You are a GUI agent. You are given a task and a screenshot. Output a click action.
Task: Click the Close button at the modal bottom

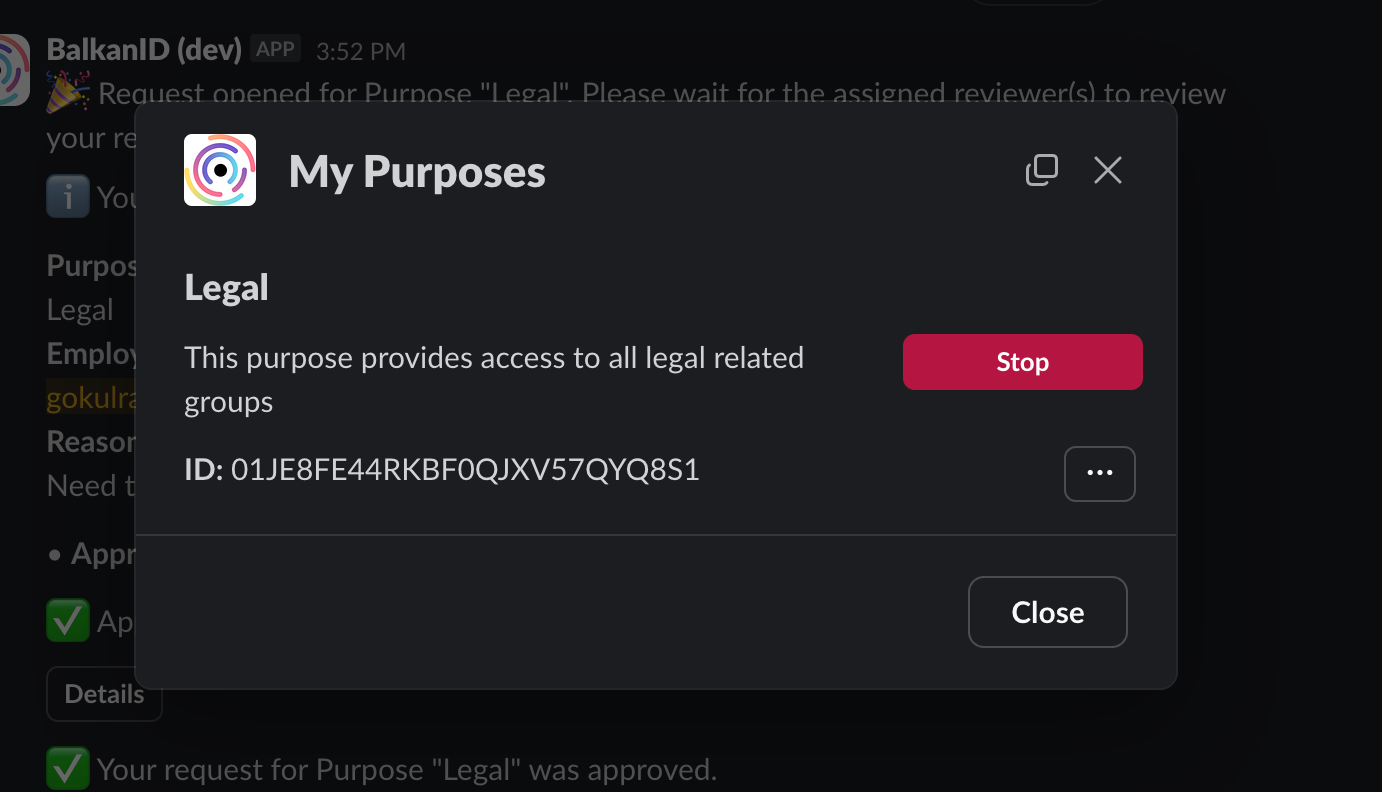pos(1047,612)
